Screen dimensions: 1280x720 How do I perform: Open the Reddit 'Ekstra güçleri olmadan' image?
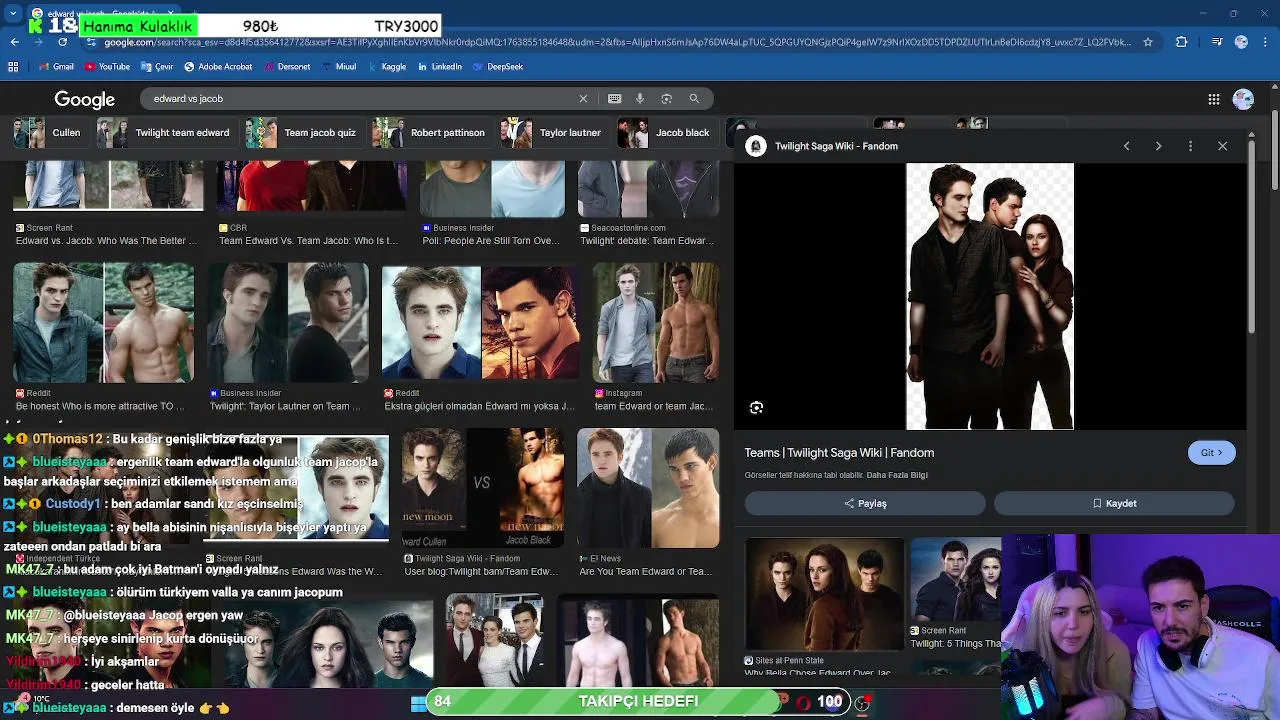(480, 323)
